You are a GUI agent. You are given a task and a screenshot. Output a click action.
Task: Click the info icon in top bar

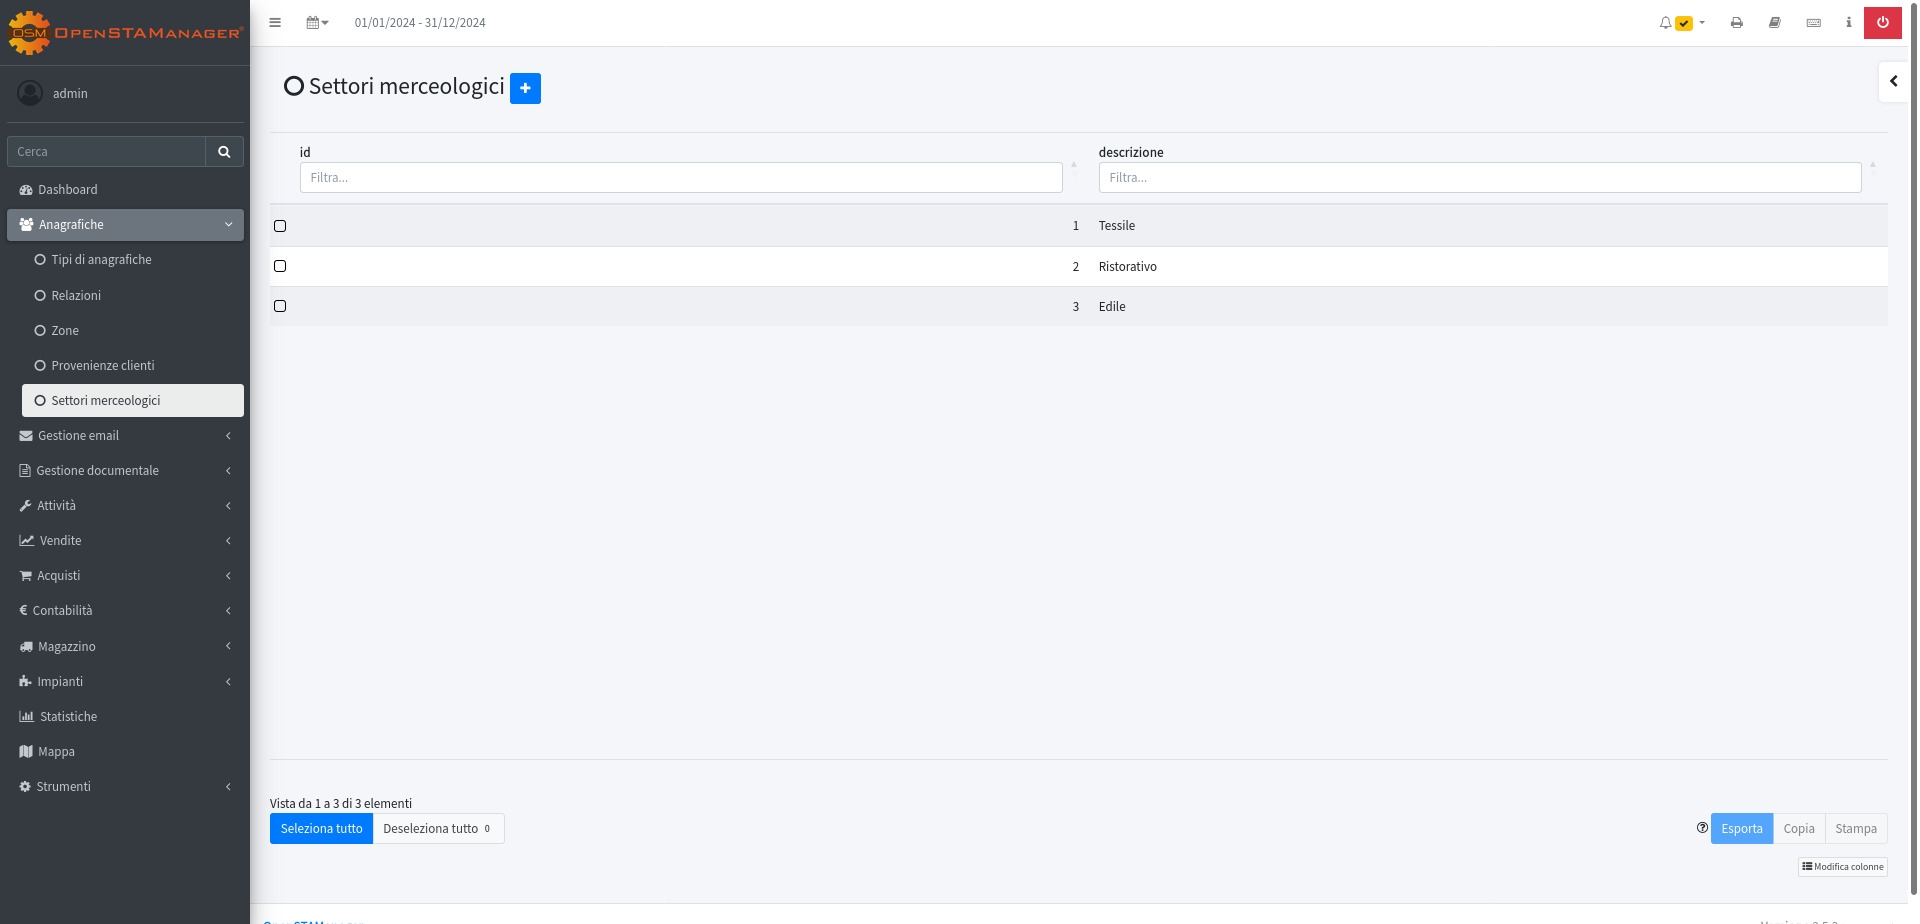pos(1848,23)
